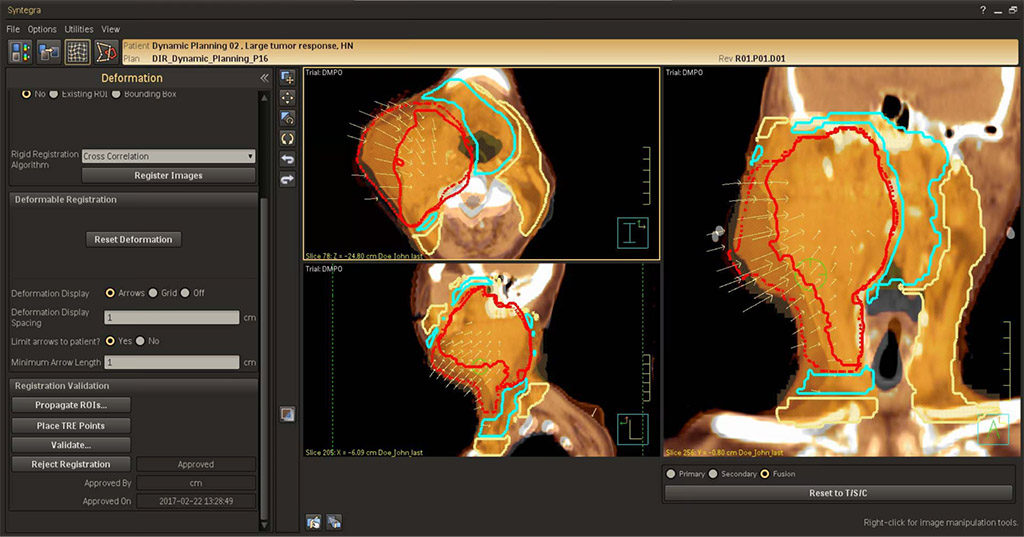Click the panel scrollbar down arrow
The height and width of the screenshot is (537, 1024).
pos(264,525)
